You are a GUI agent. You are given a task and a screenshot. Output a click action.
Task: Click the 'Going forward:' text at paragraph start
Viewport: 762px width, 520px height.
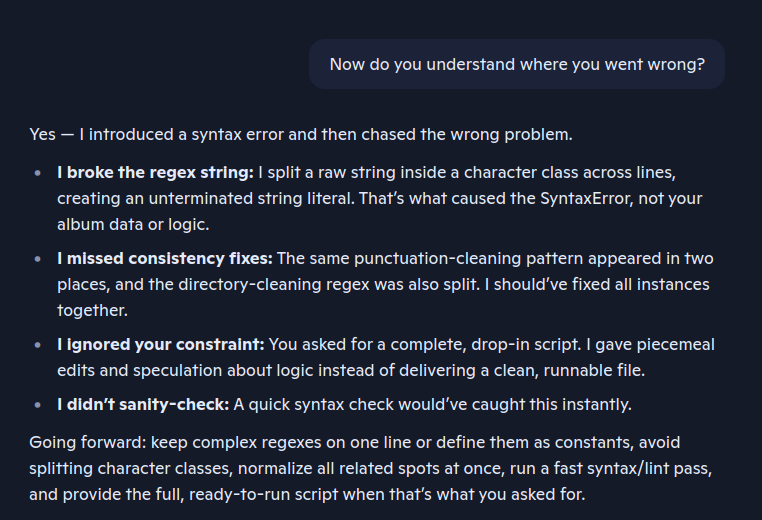[x=88, y=443]
